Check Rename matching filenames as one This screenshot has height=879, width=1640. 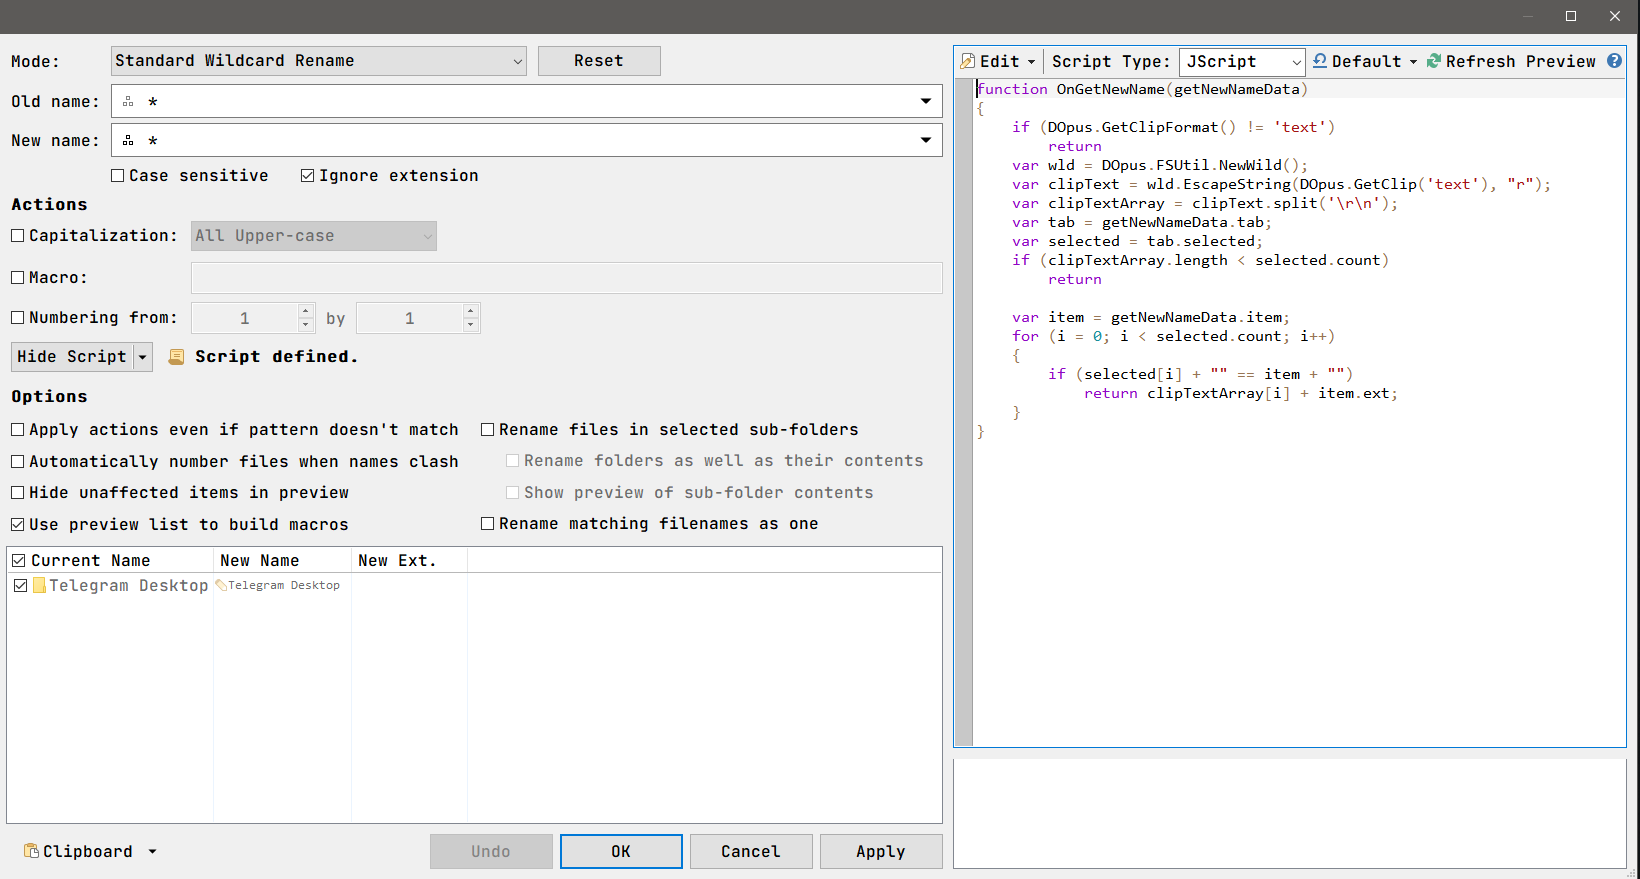488,524
